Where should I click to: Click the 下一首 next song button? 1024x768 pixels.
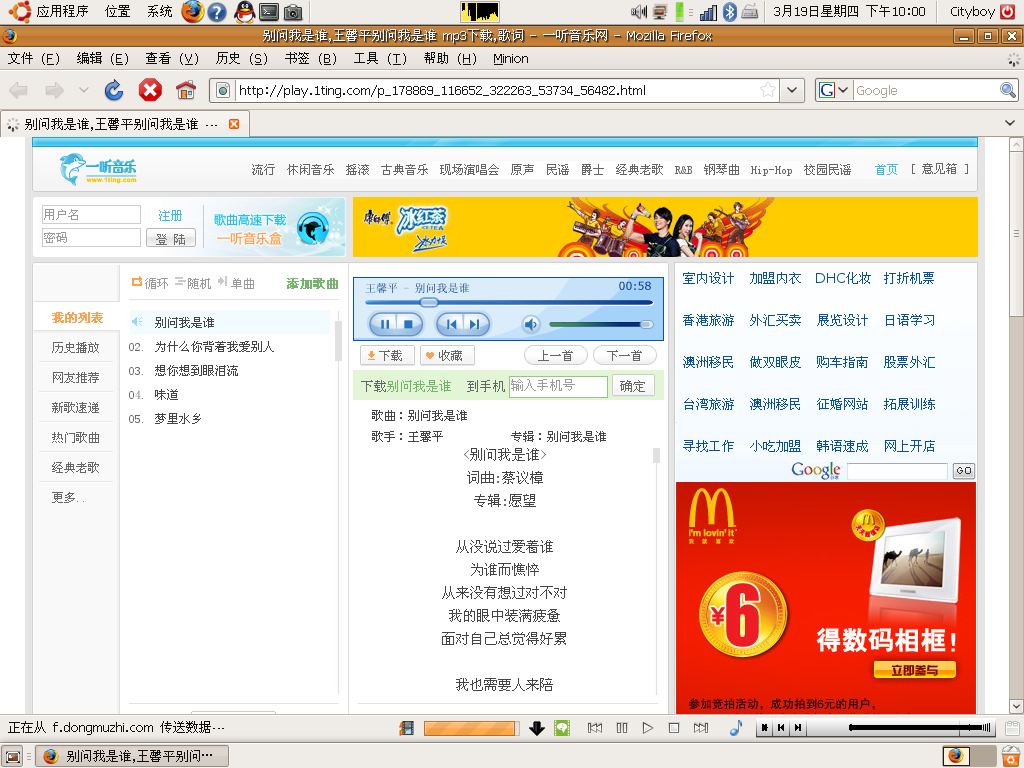tap(624, 355)
